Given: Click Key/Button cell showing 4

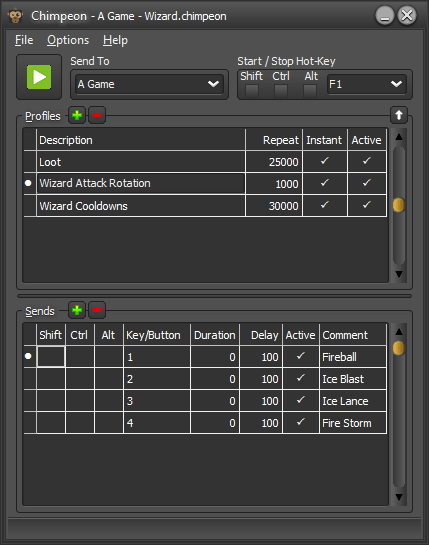Looking at the screenshot, I should pyautogui.click(x=157, y=423).
